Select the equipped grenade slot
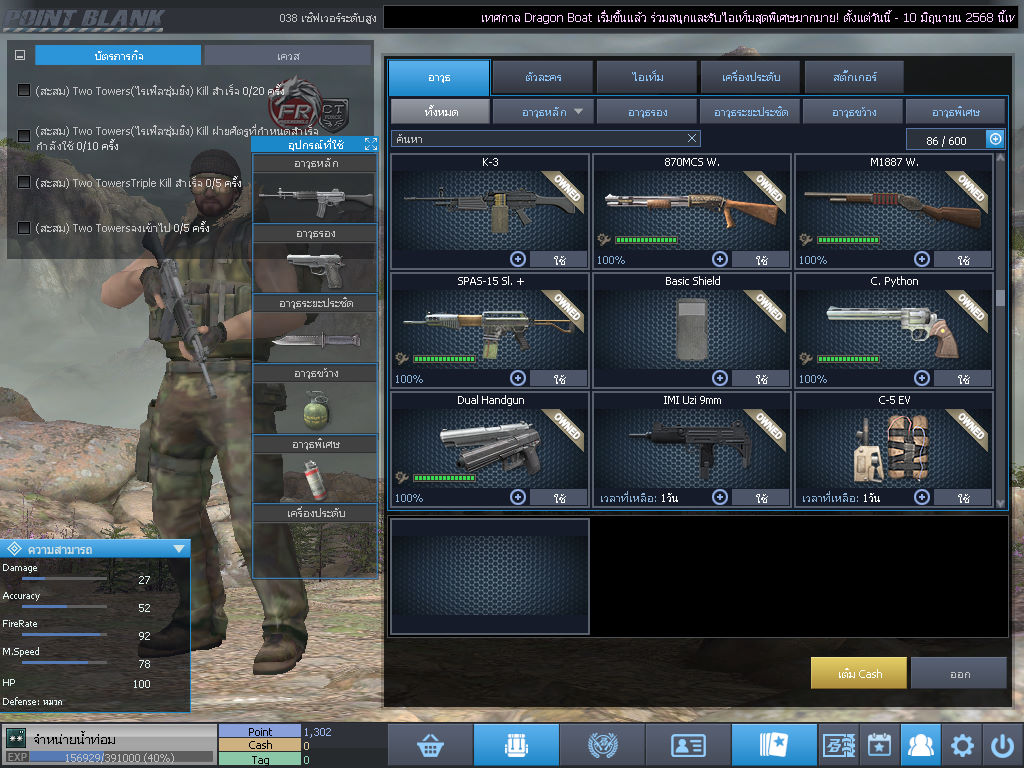 tap(315, 408)
